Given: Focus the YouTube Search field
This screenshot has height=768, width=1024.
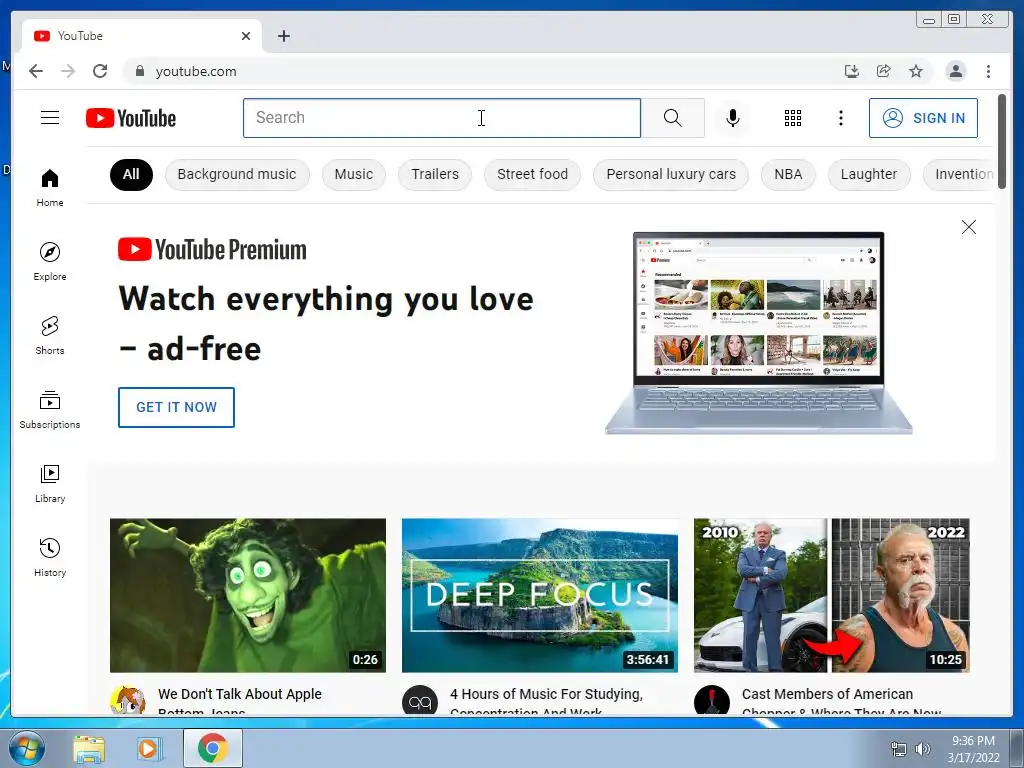Looking at the screenshot, I should 441,118.
